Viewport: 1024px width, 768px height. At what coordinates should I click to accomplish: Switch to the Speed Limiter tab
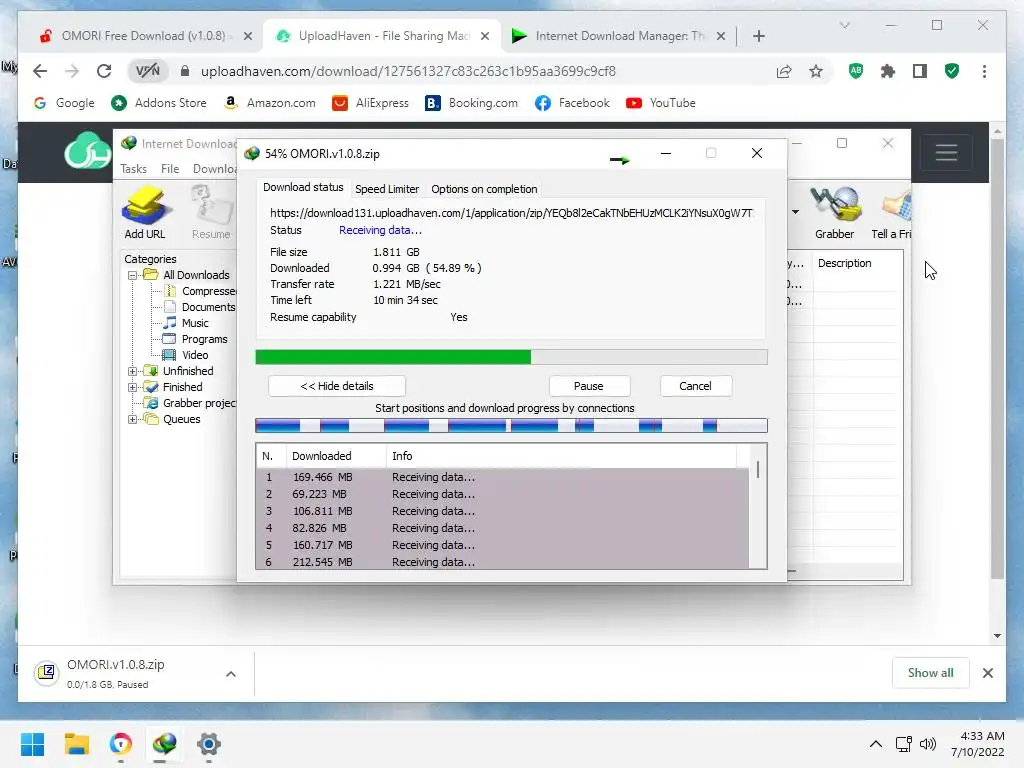[387, 189]
